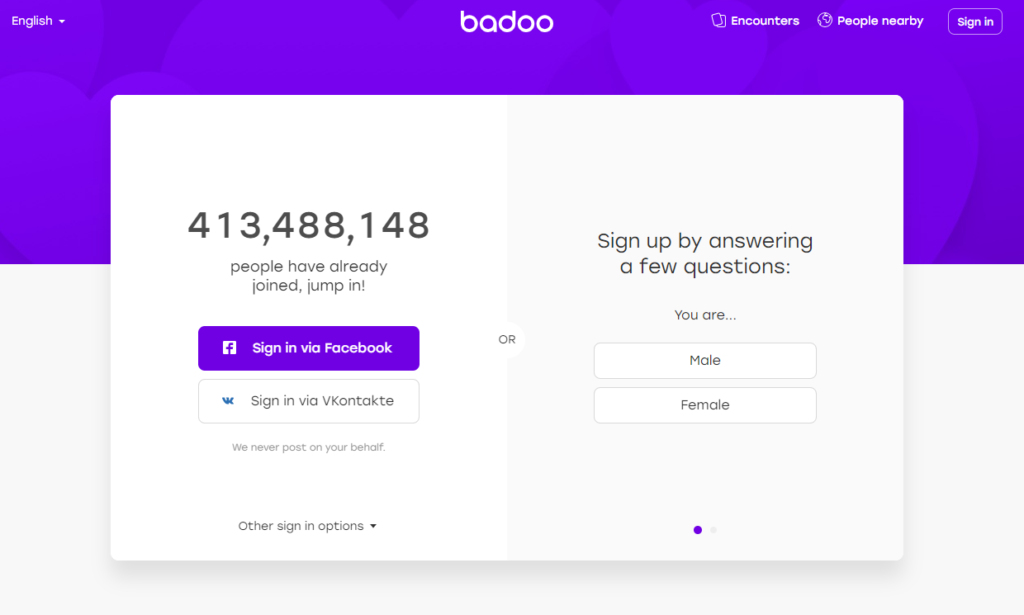The width and height of the screenshot is (1024, 615).
Task: Click the arrow next to Other sign in options
Action: pos(373,526)
